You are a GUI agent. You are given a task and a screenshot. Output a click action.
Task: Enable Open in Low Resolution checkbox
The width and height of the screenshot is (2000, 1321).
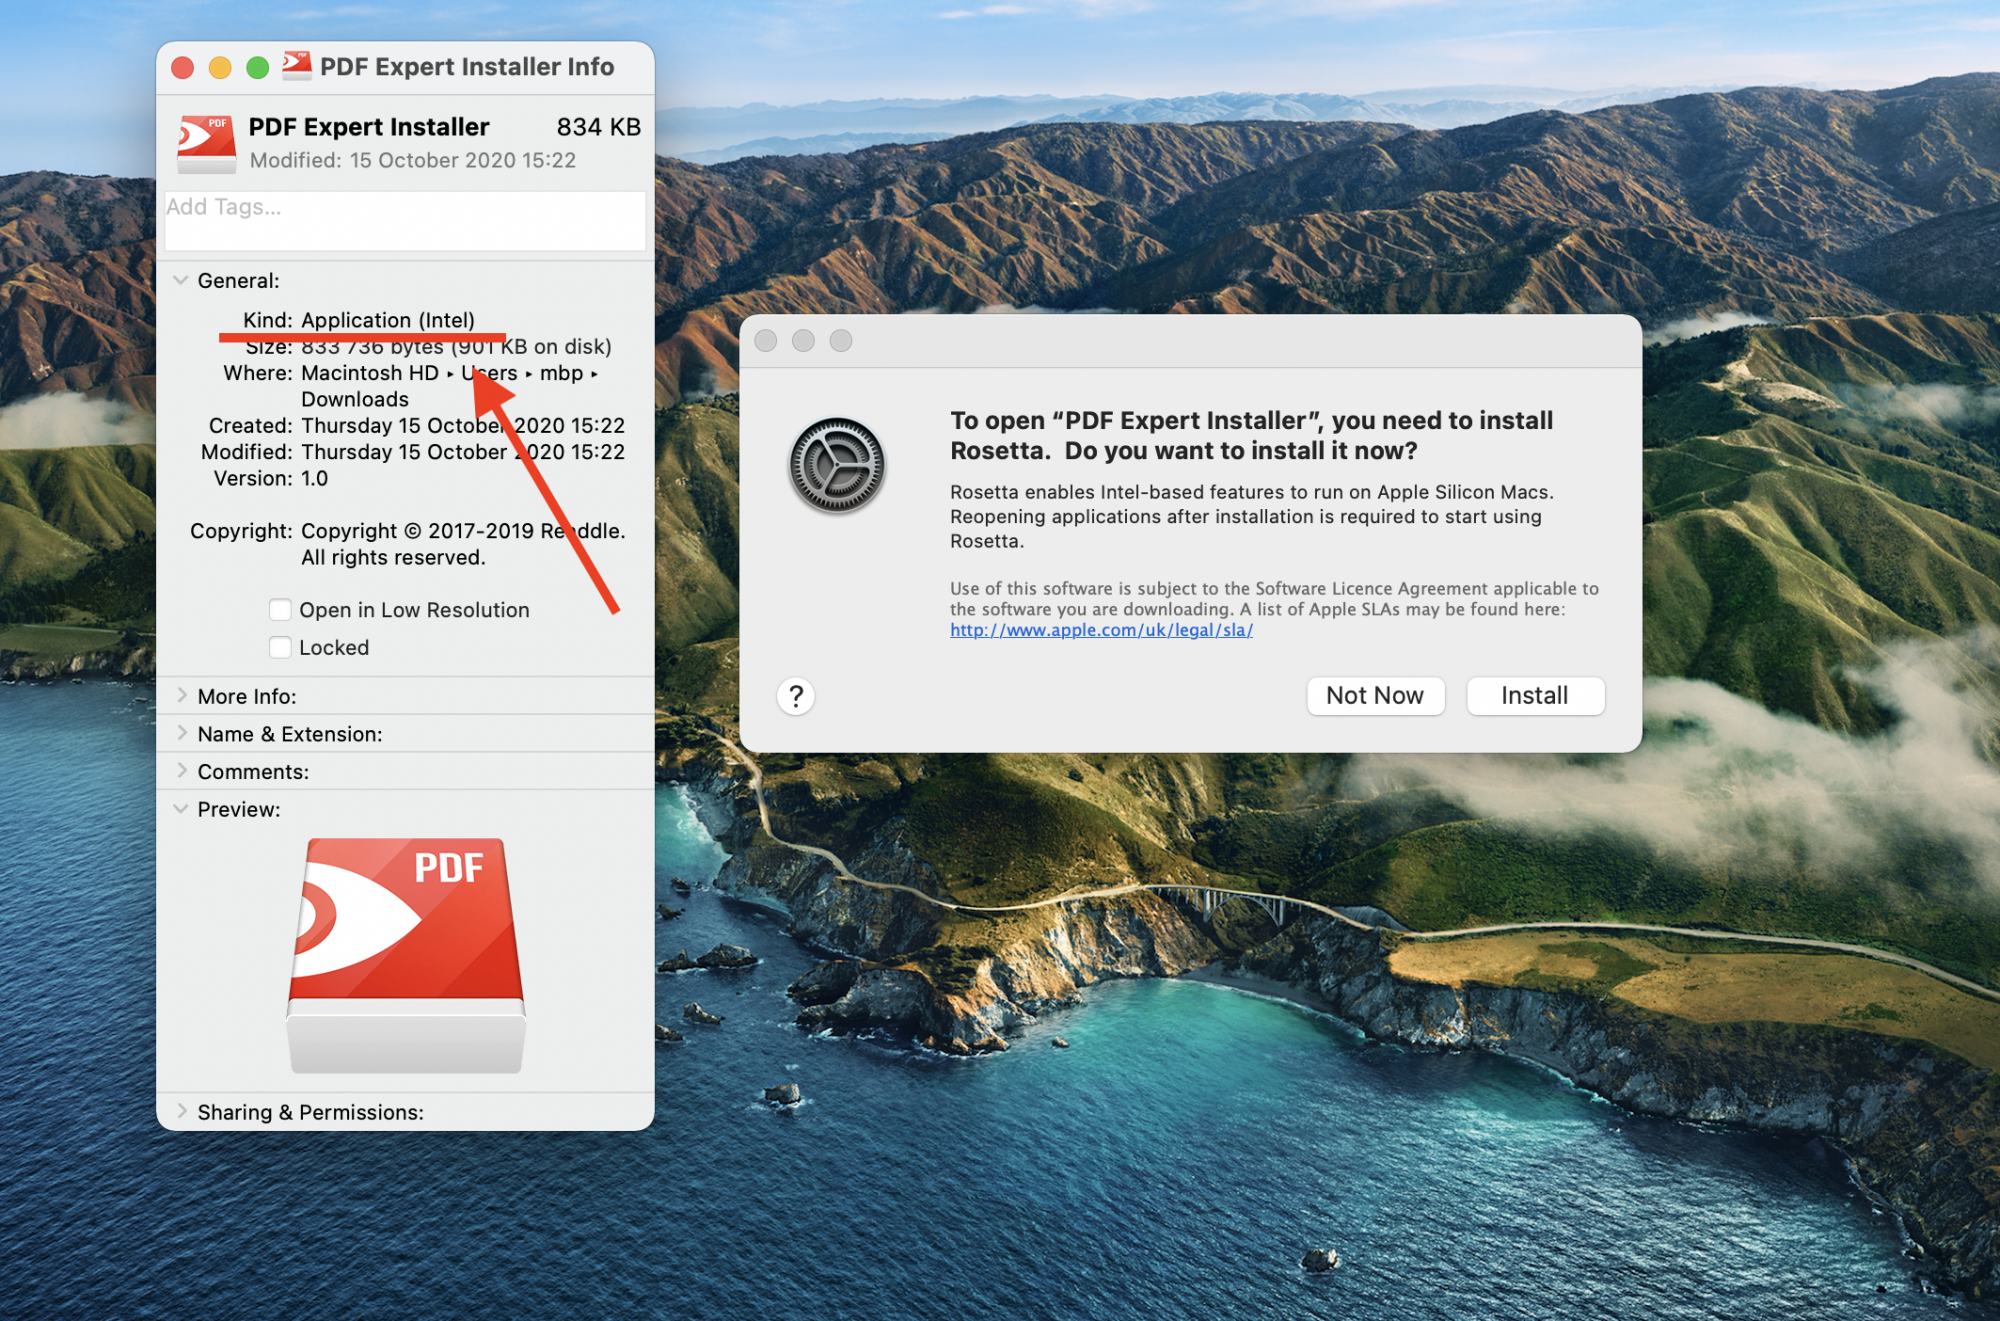point(280,610)
